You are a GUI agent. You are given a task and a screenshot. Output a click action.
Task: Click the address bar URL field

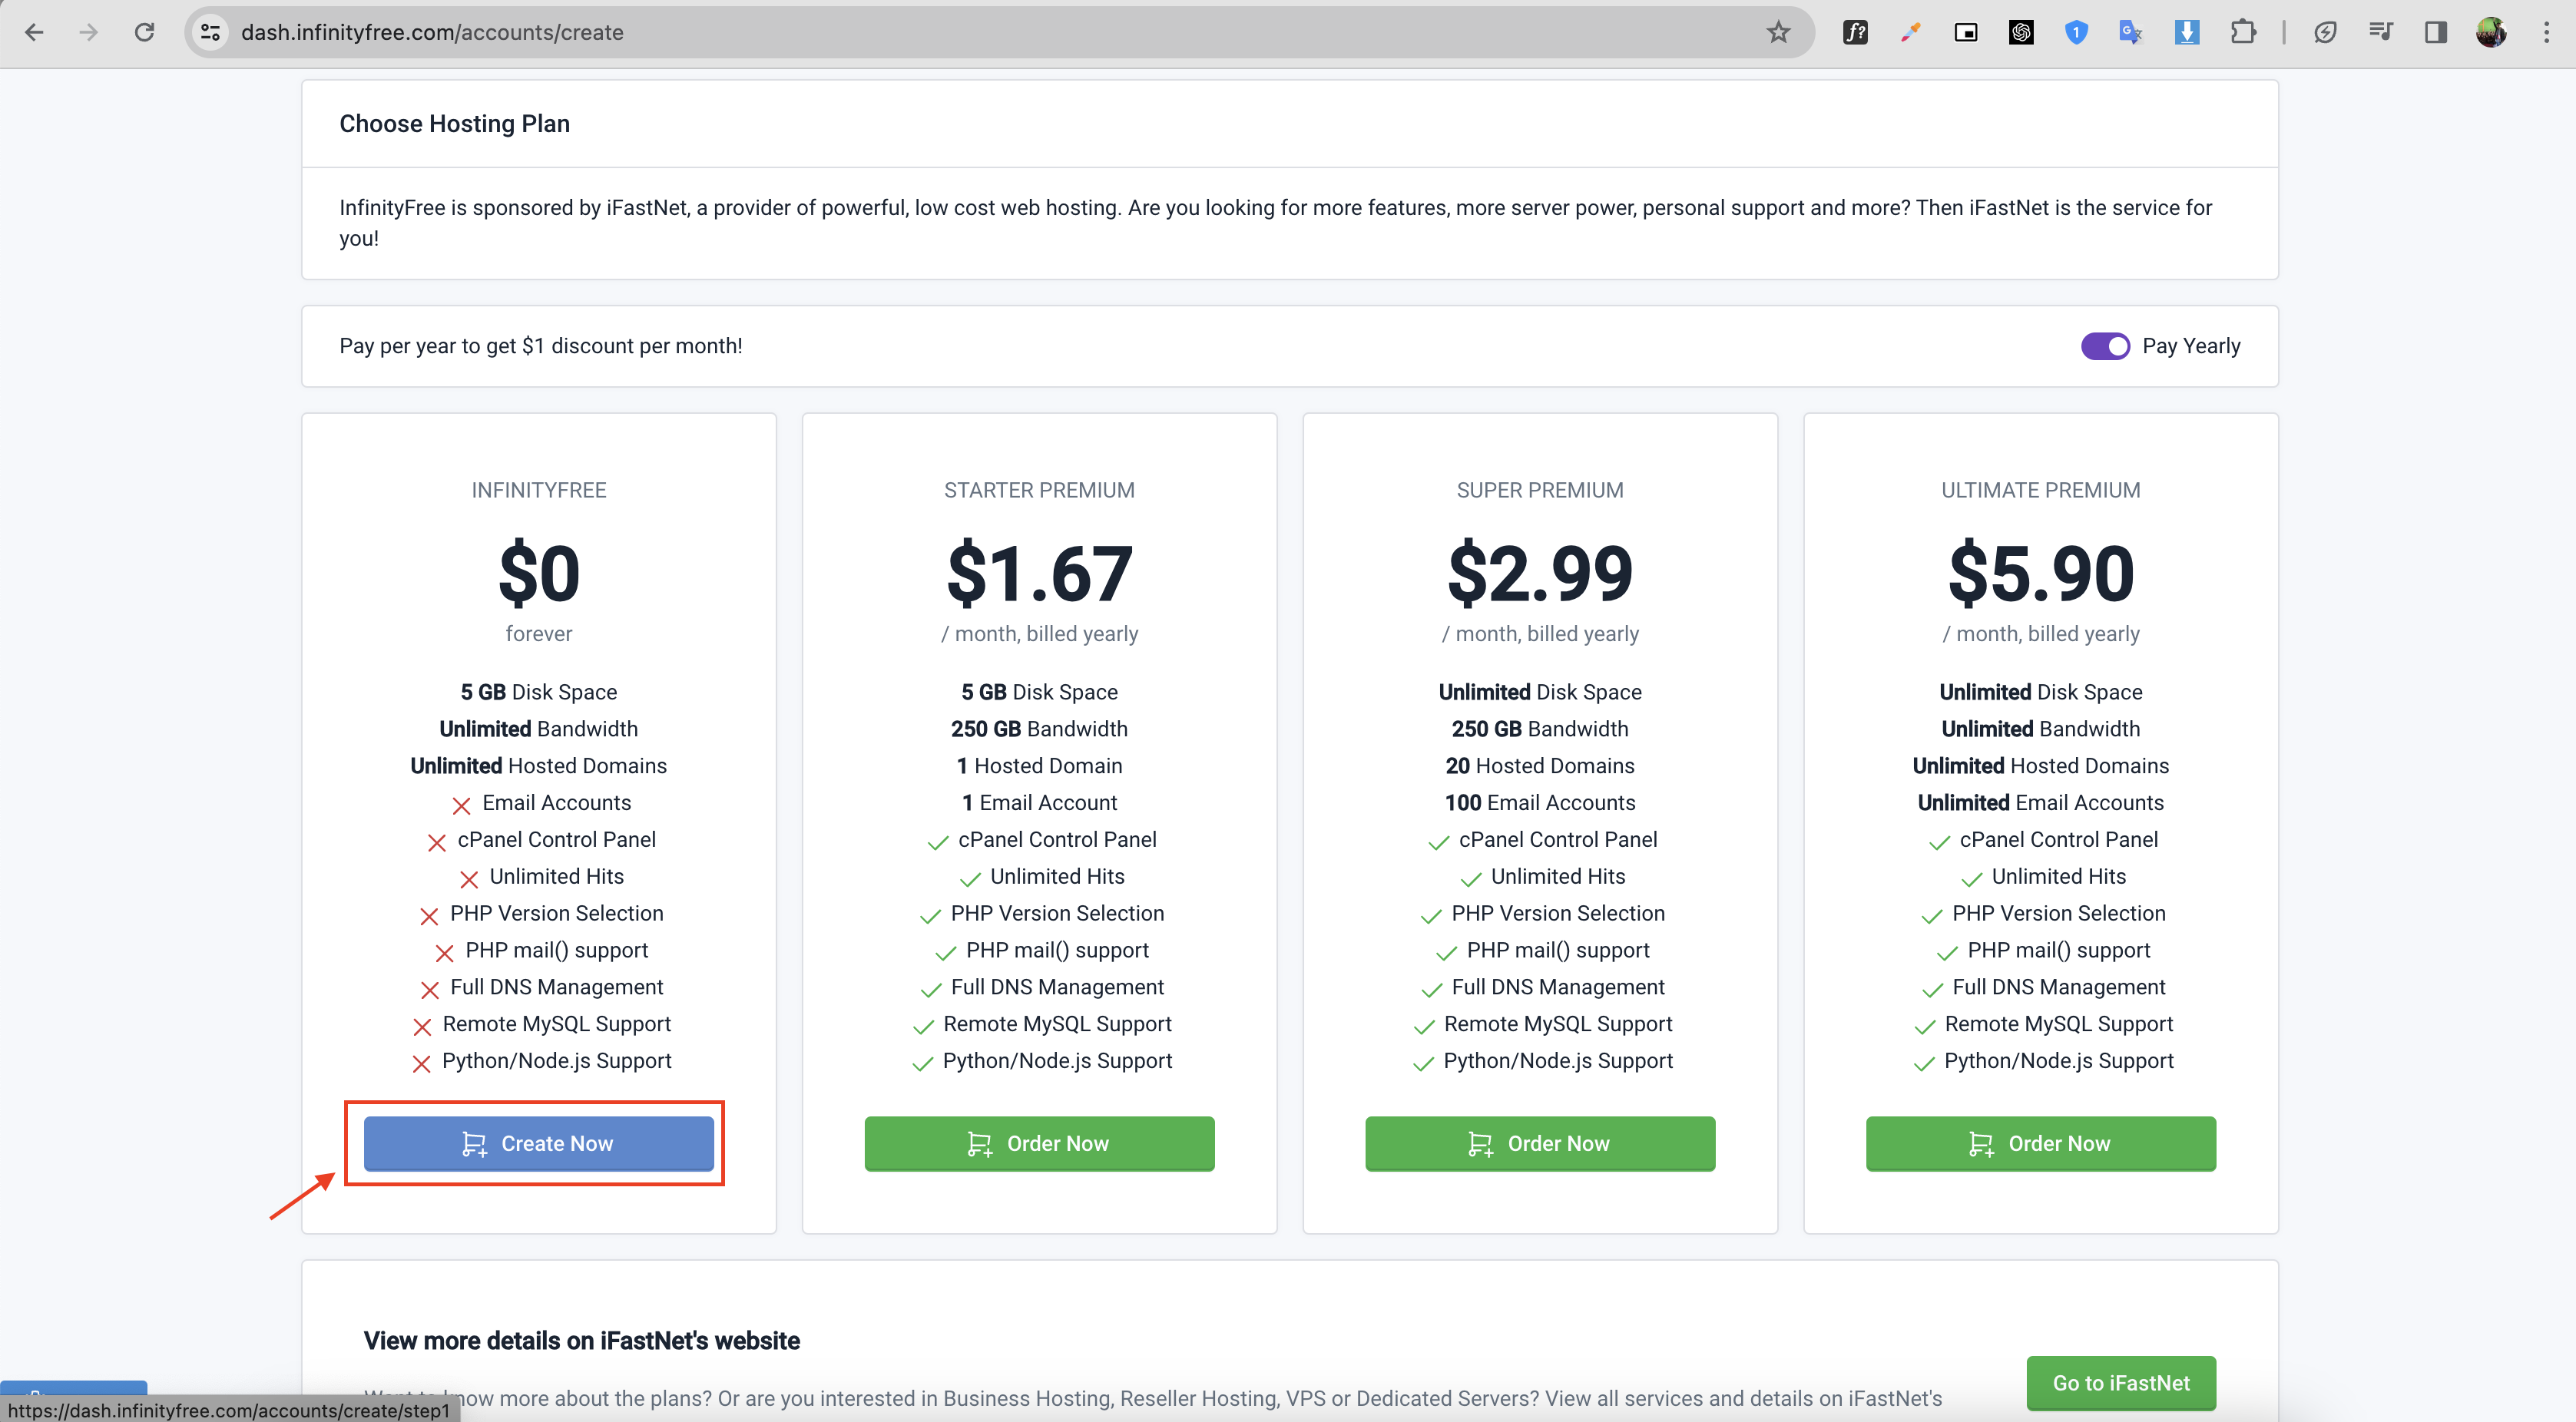(900, 32)
